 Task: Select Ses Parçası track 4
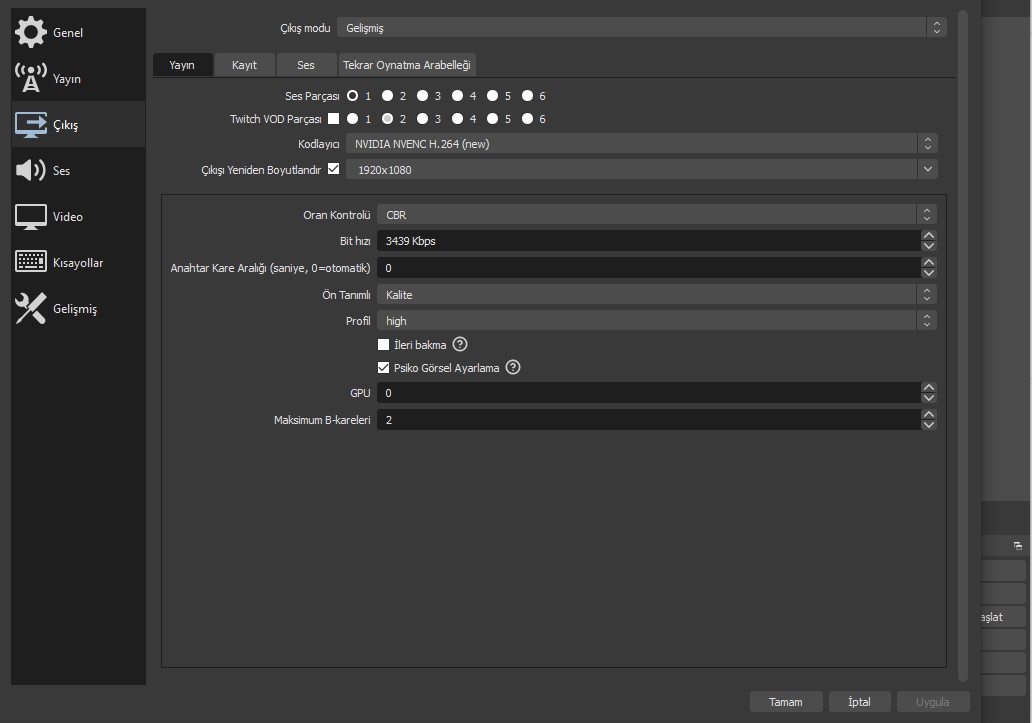pyautogui.click(x=457, y=96)
